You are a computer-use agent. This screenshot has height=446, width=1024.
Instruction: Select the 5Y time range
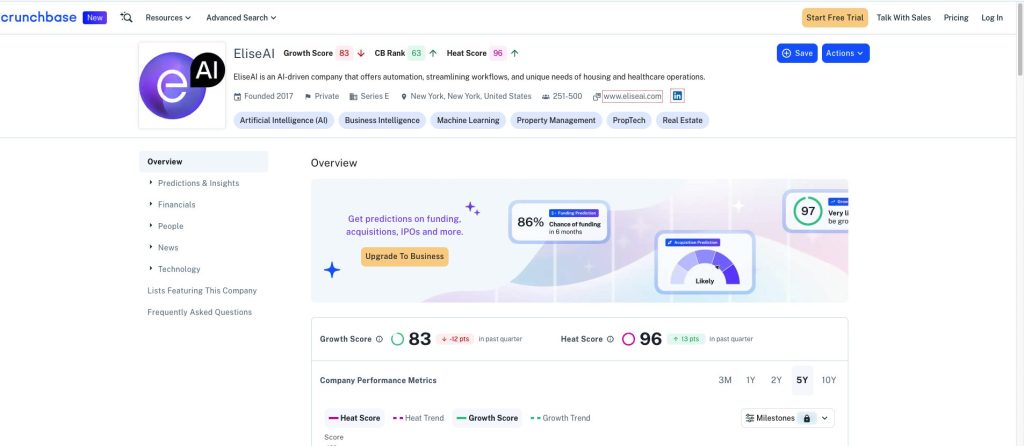[802, 380]
